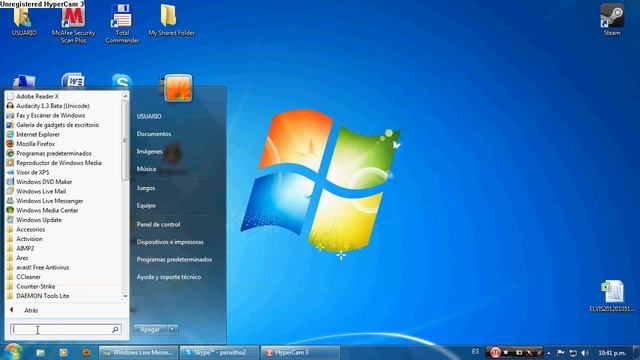Expand the Accesorios folder
Screen dimensions: 640x360
30,229
